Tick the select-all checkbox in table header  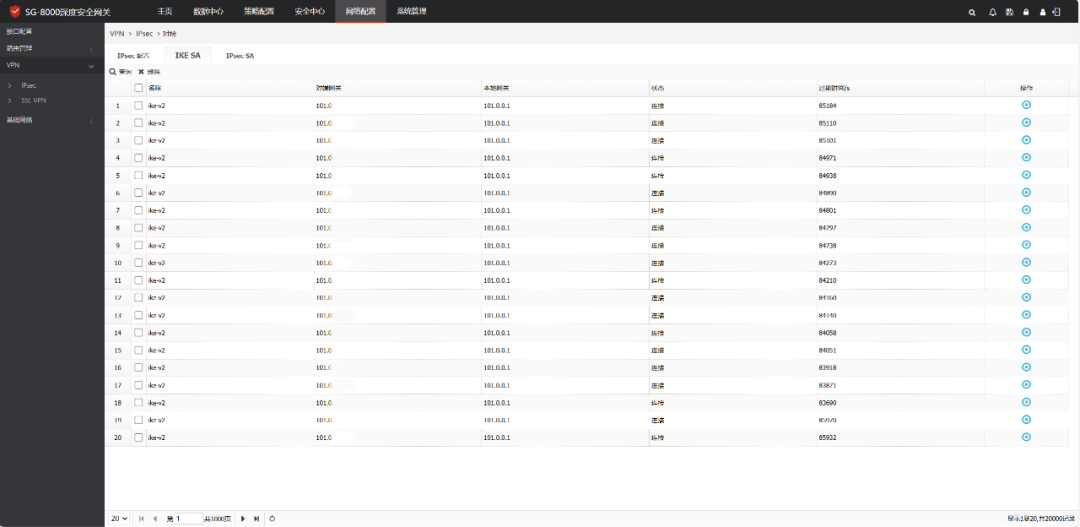[138, 88]
